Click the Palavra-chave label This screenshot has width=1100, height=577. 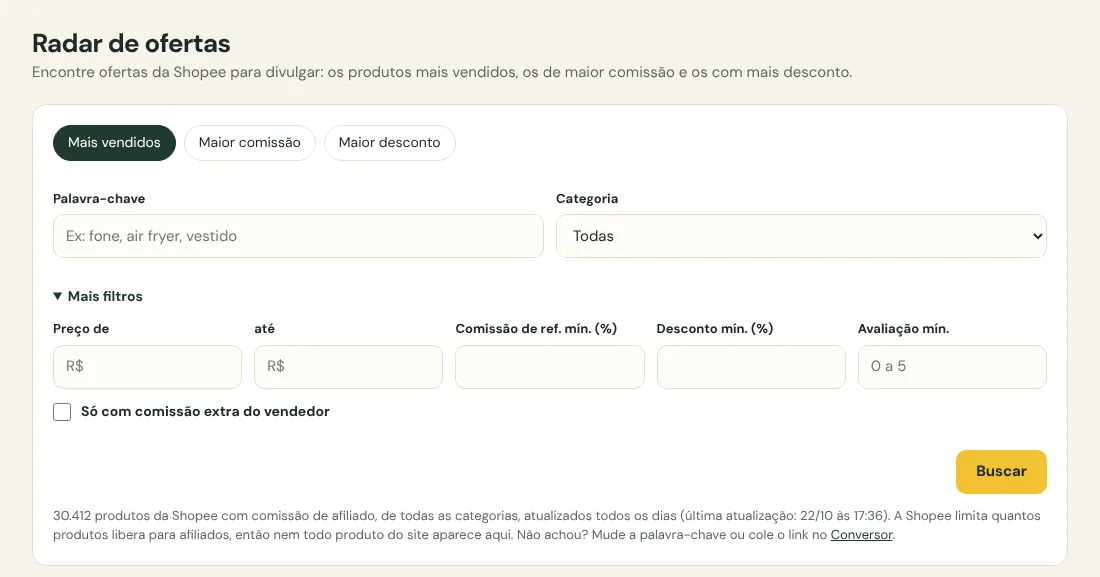tap(99, 199)
